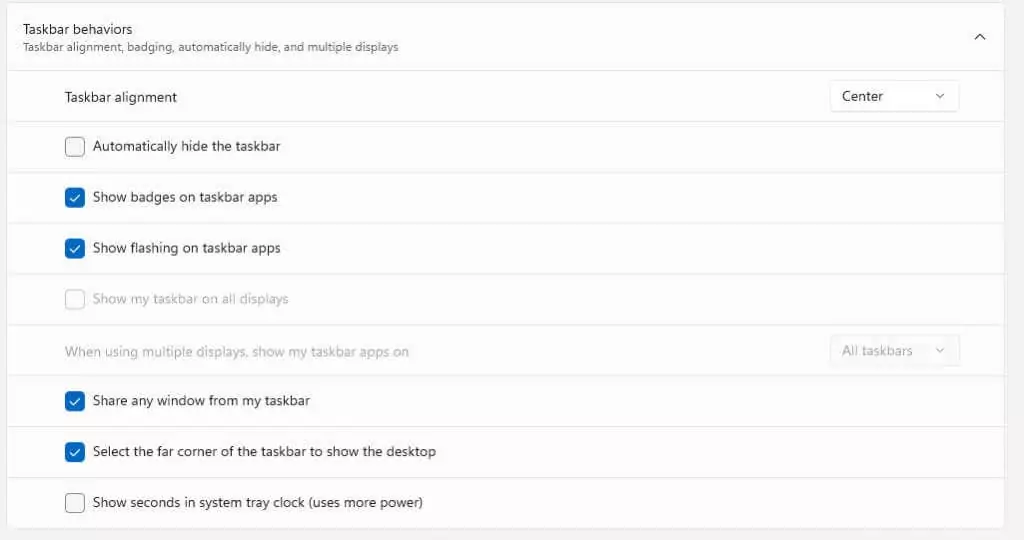1024x540 pixels.
Task: Click the chevron arrow beside All taskbars
Action: [x=940, y=351]
